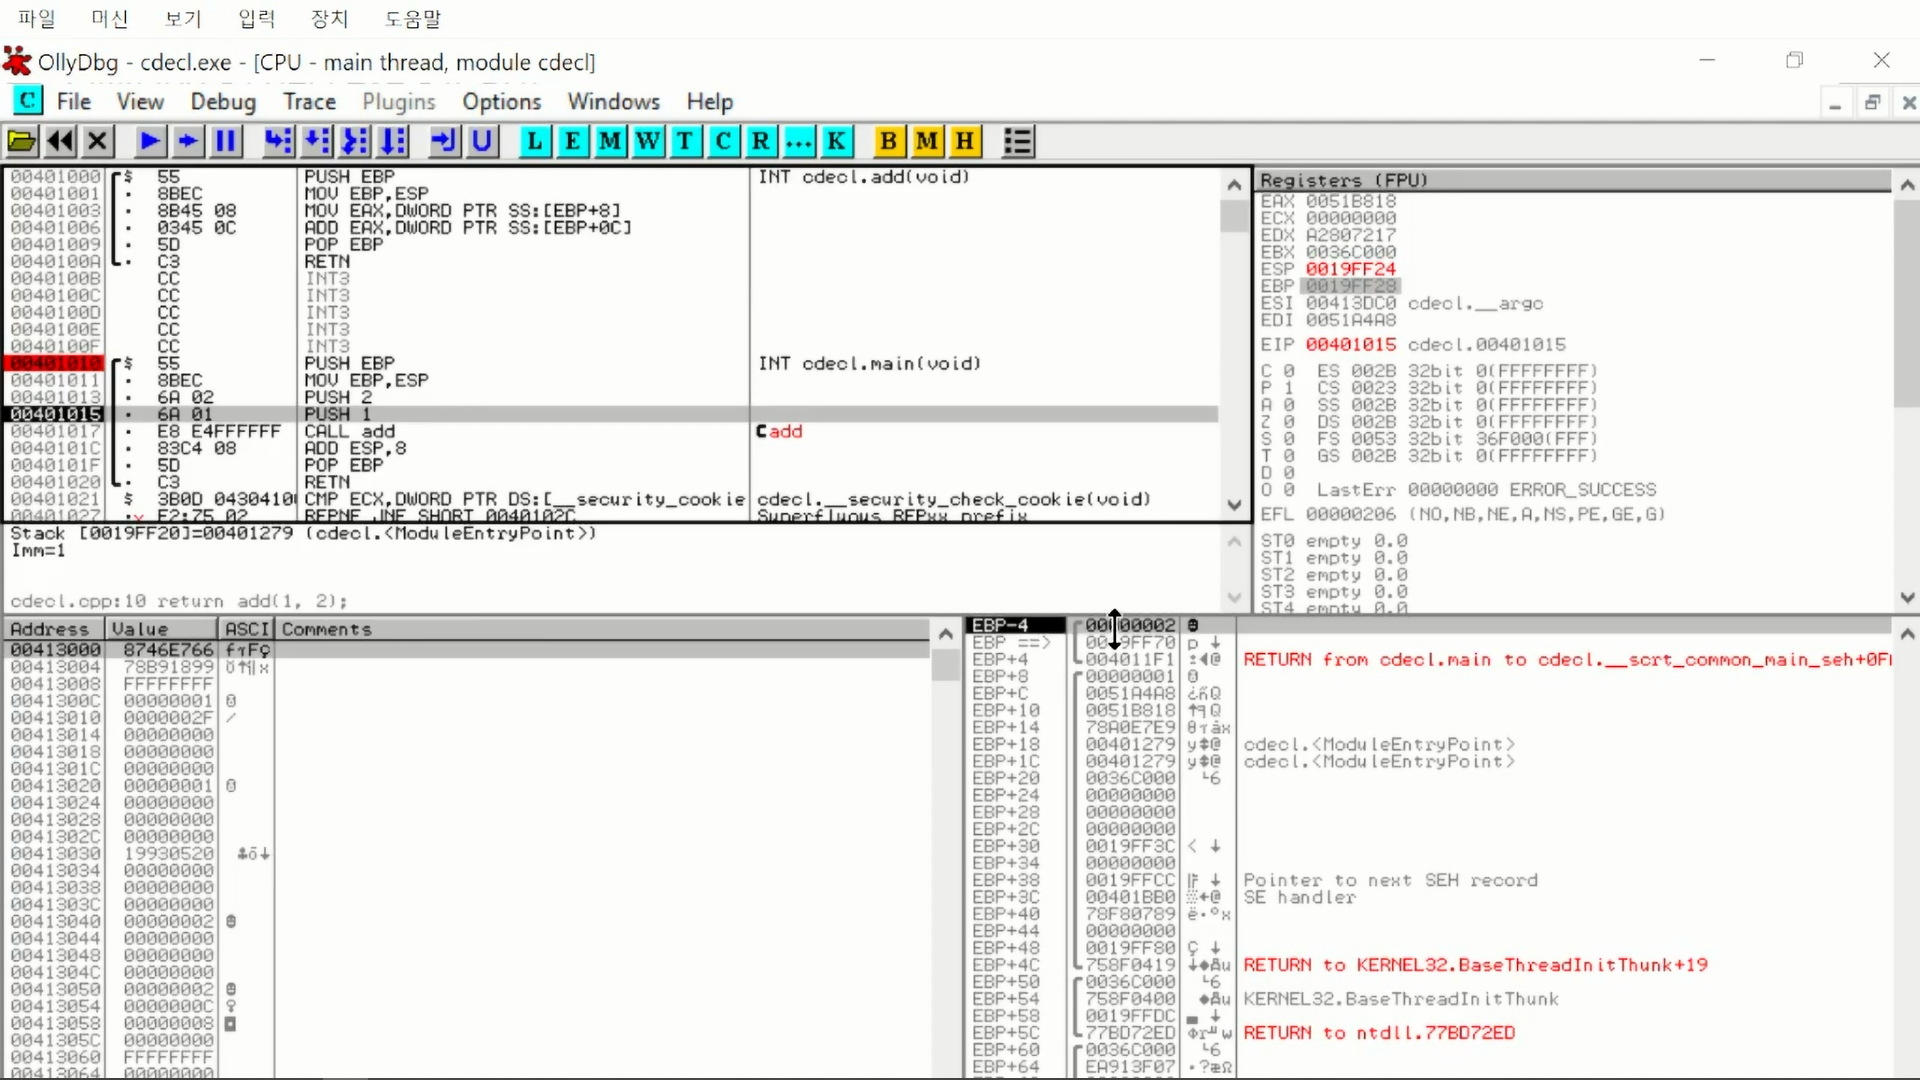This screenshot has width=1920, height=1080.
Task: Click the dump pane scroll-up arrow
Action: click(945, 634)
